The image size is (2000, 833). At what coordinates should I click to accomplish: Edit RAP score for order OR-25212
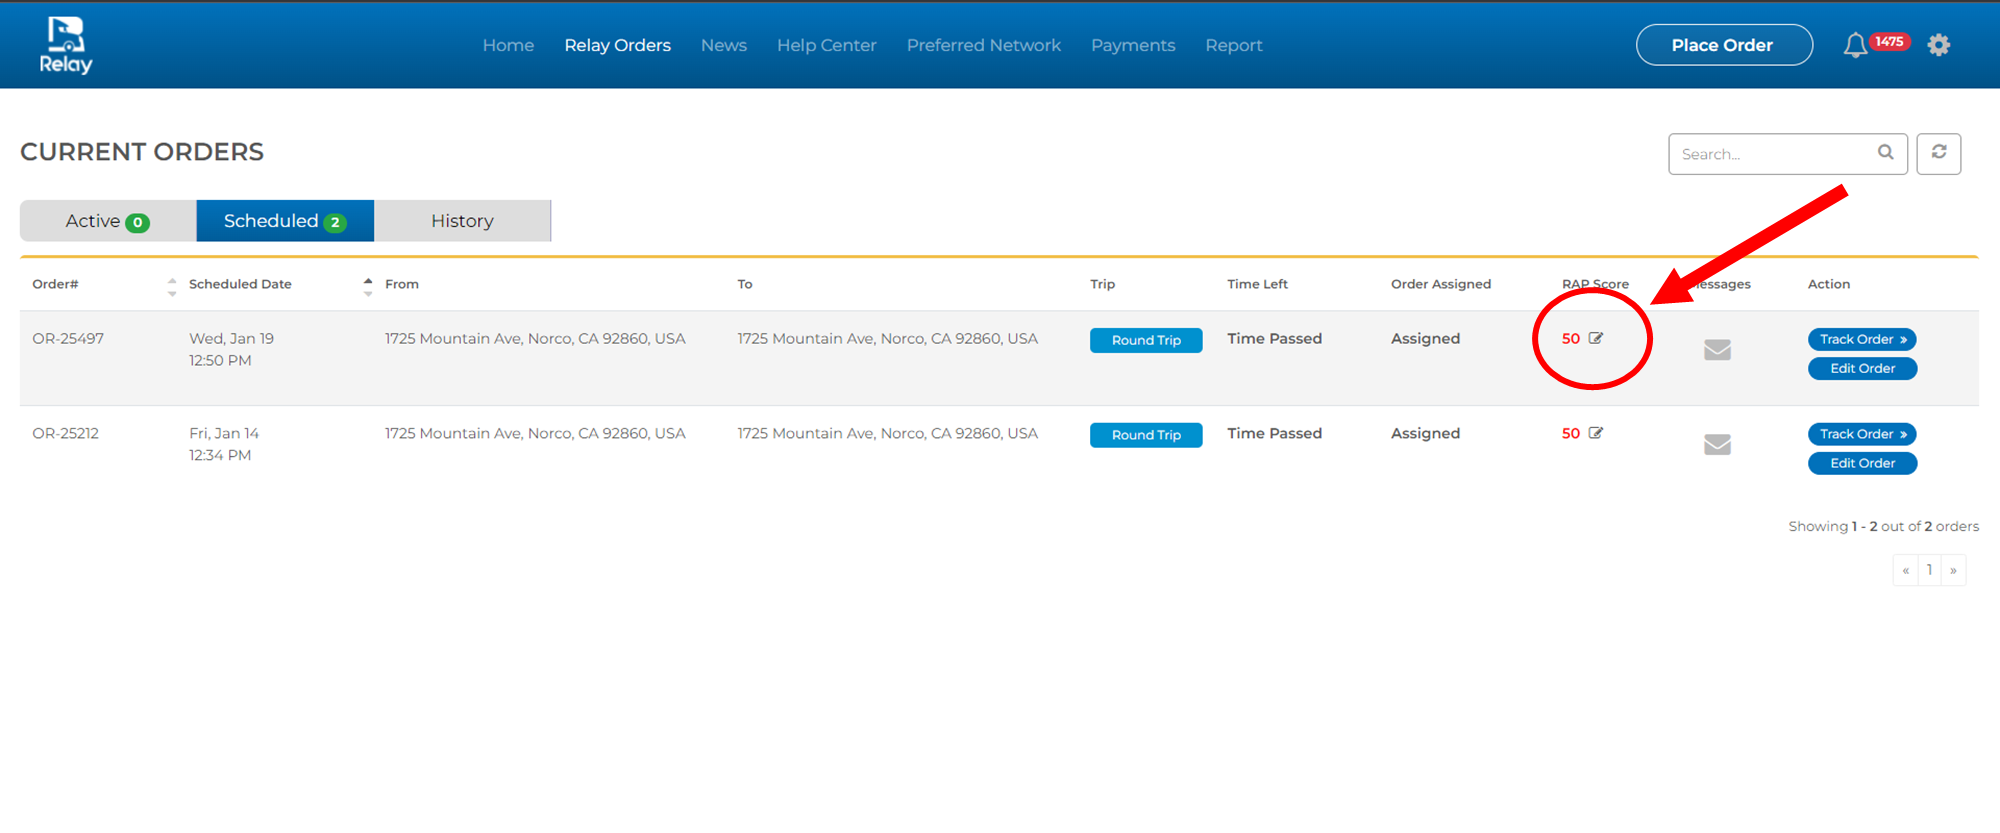1596,434
